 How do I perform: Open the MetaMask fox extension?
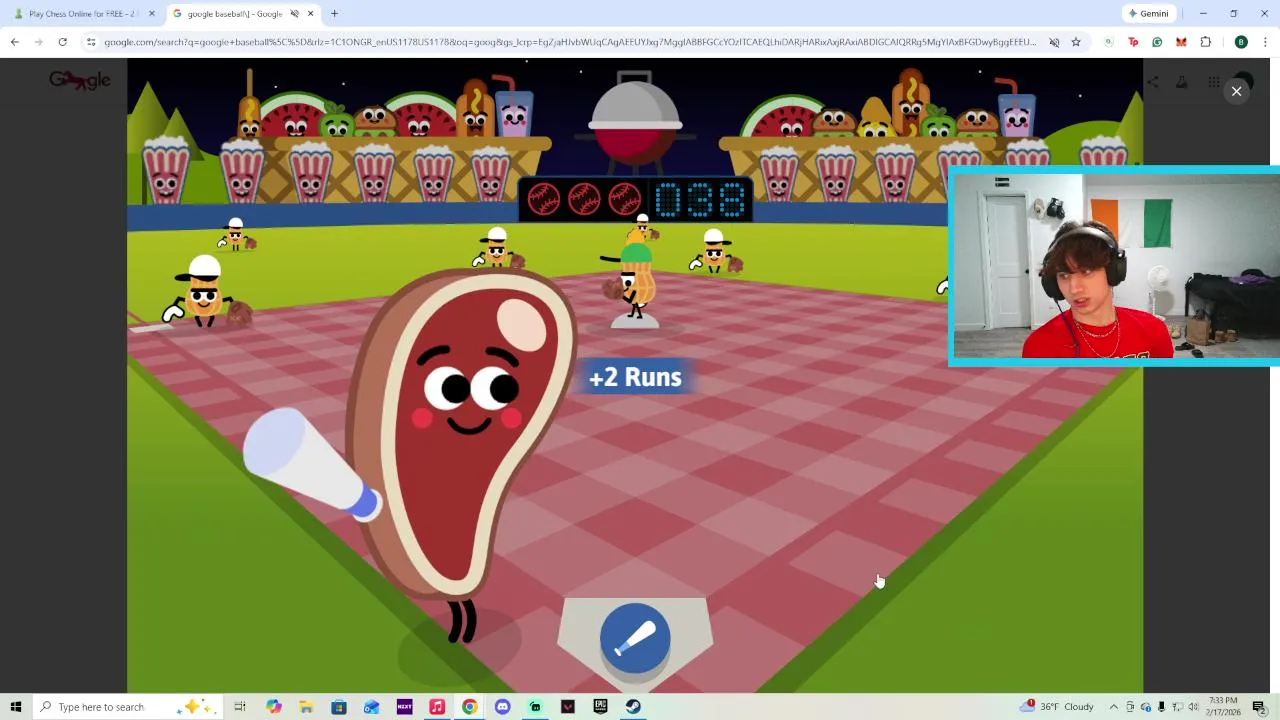coord(1181,42)
